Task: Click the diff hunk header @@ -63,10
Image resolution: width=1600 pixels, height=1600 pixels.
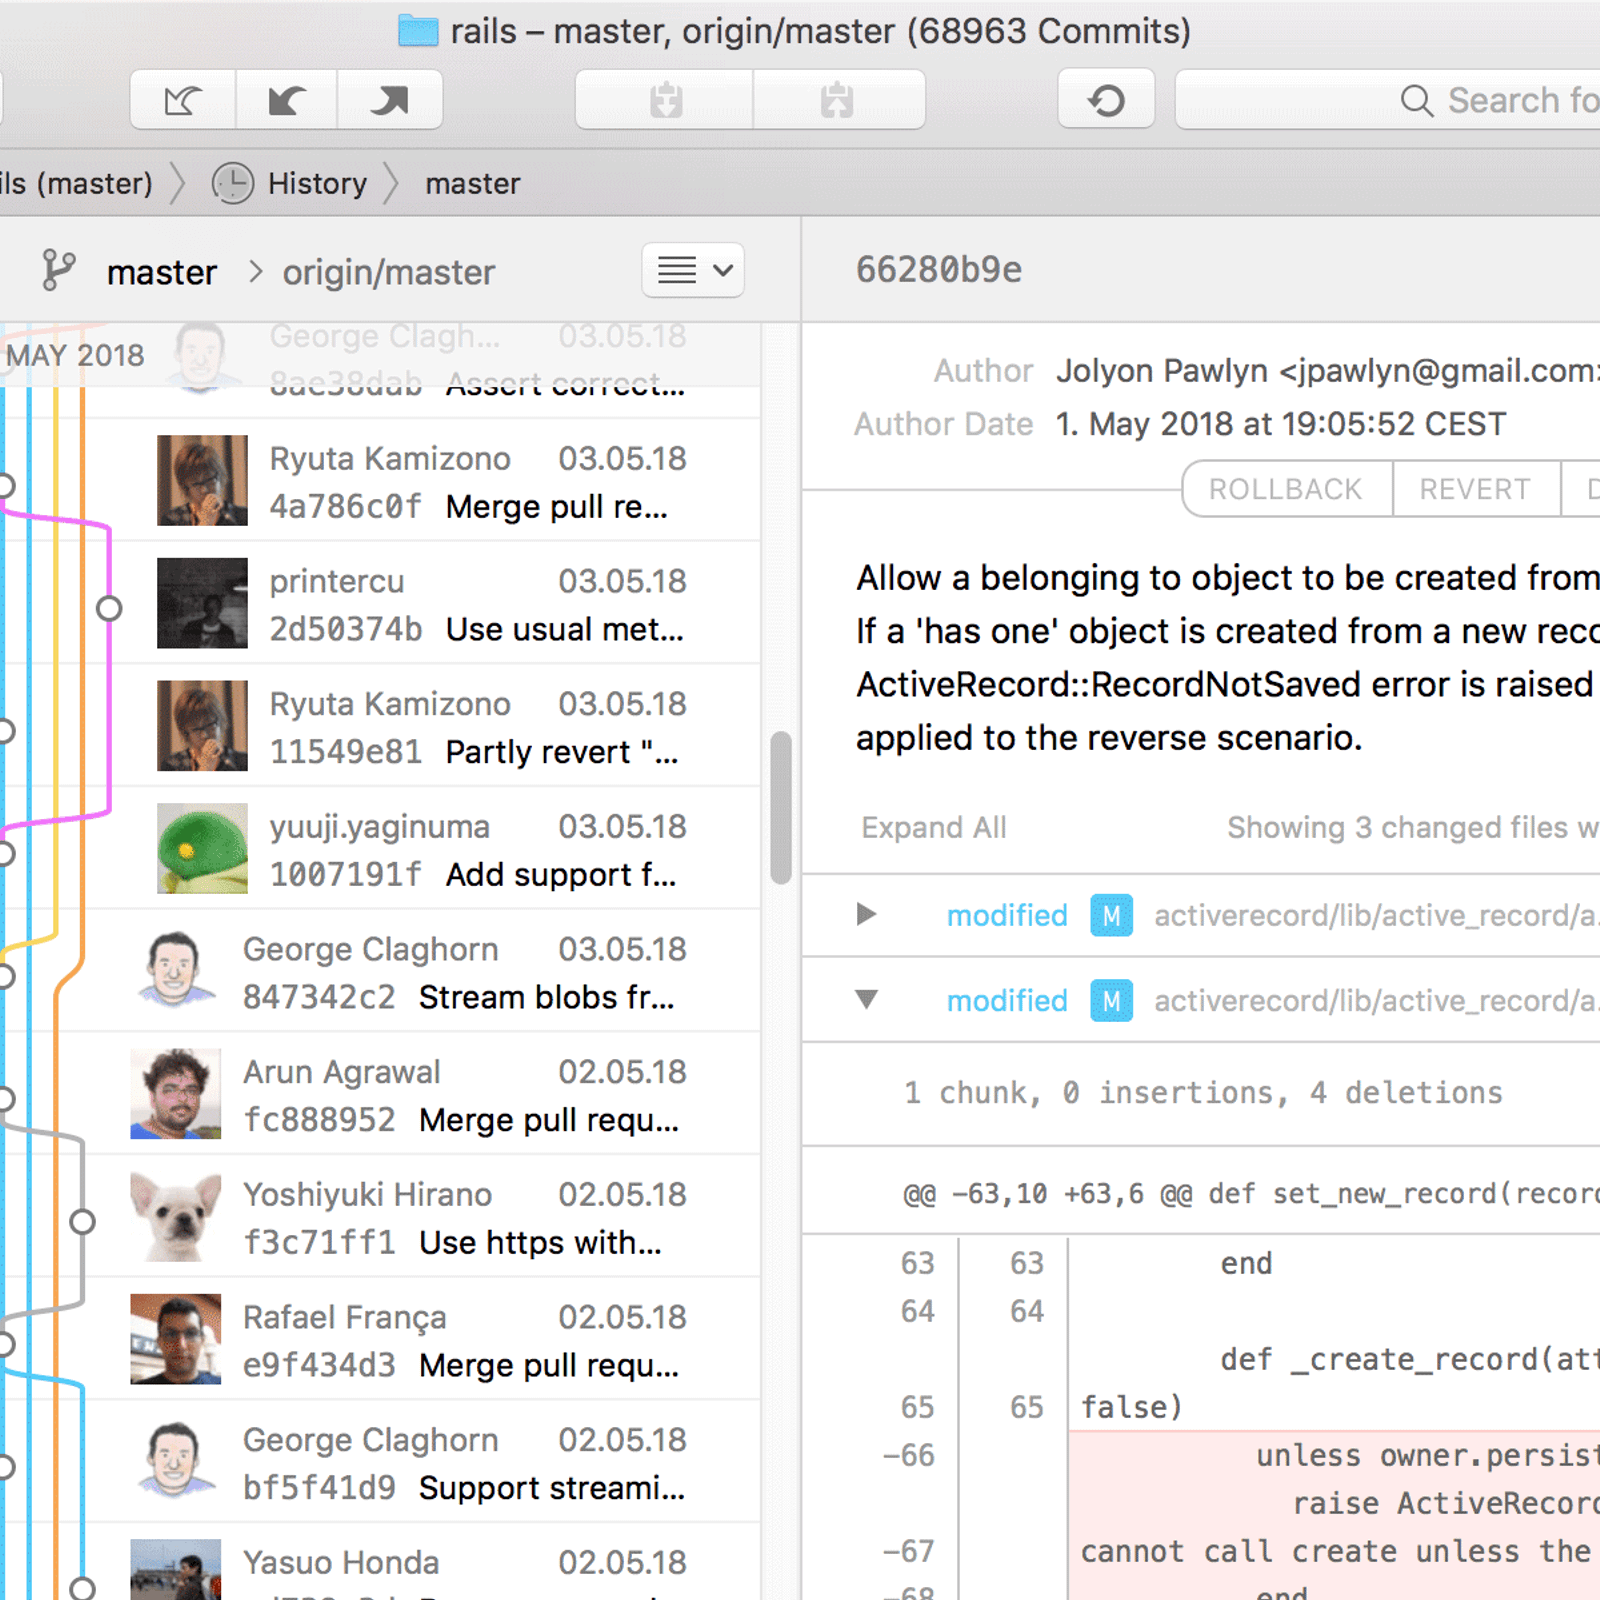Action: 1250,1194
